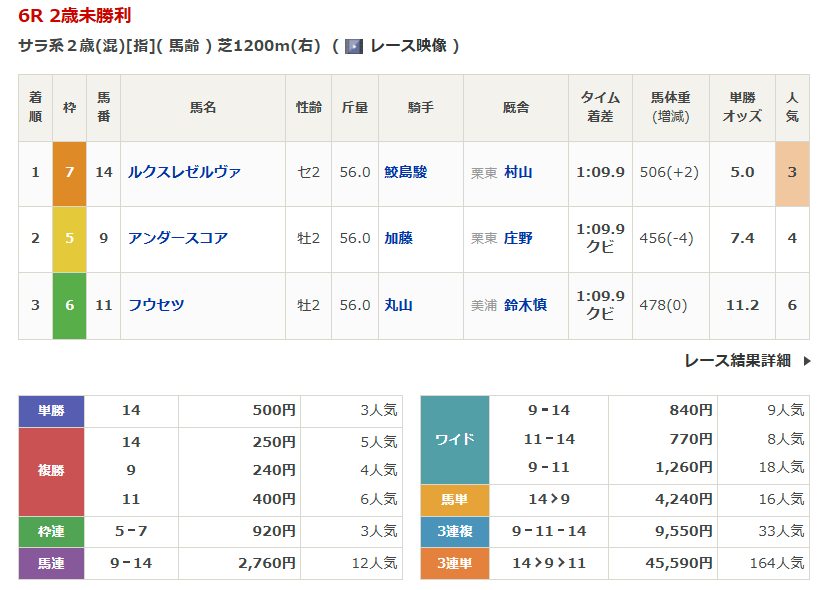Open horse アンダースコア page

(178, 238)
